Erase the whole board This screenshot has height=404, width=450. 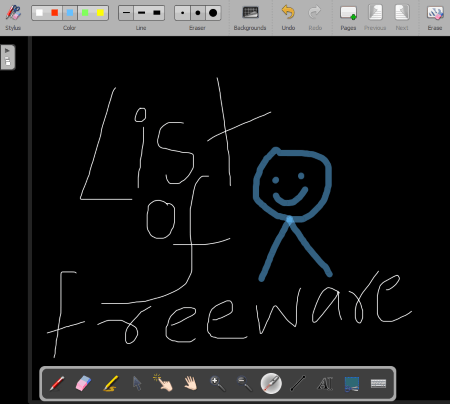click(435, 17)
